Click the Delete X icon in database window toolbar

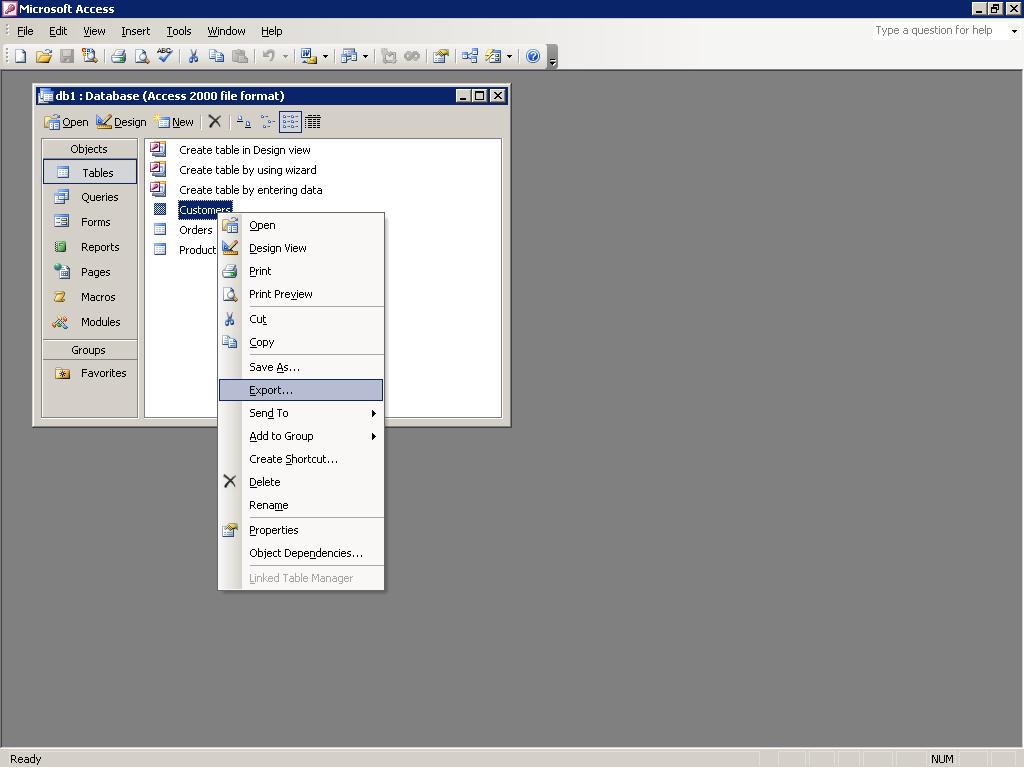tap(215, 121)
